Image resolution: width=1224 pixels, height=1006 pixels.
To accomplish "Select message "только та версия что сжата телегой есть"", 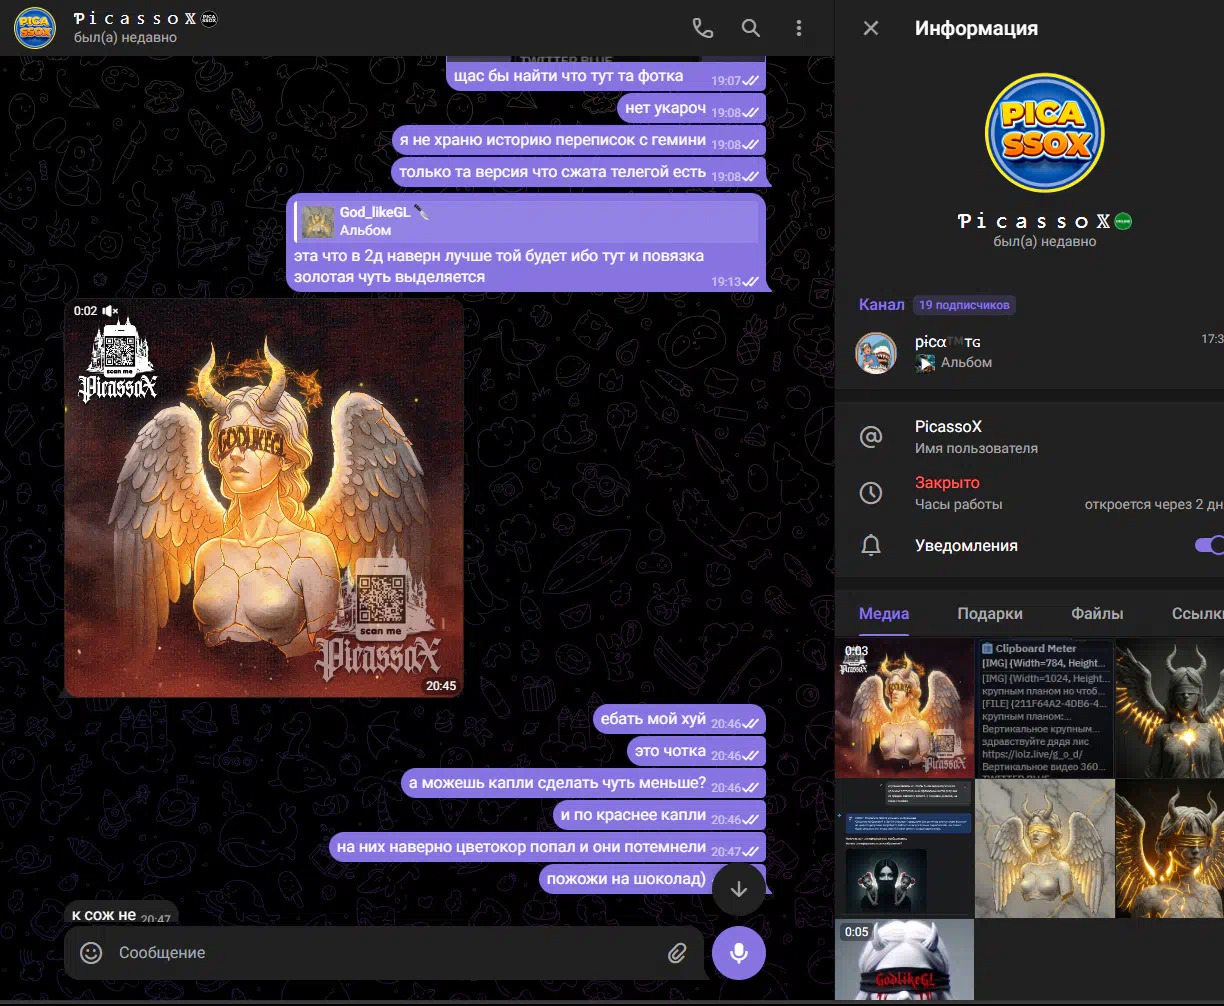I will 579,172.
